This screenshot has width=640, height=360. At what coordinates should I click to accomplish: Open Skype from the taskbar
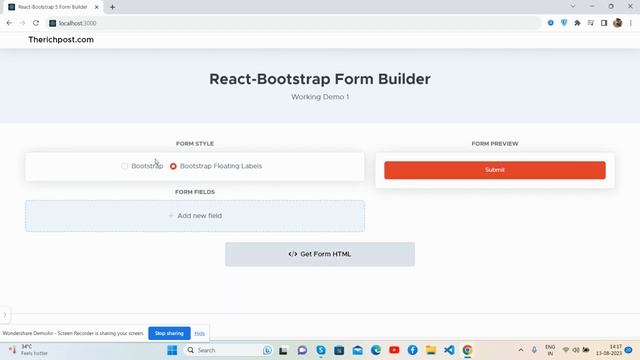coord(321,350)
